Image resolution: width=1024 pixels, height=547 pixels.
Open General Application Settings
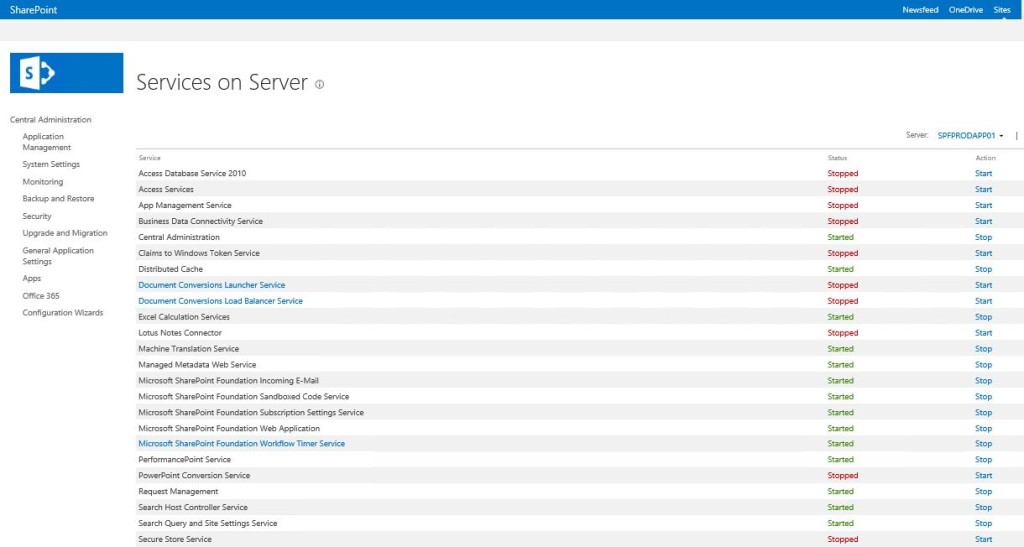[x=58, y=256]
